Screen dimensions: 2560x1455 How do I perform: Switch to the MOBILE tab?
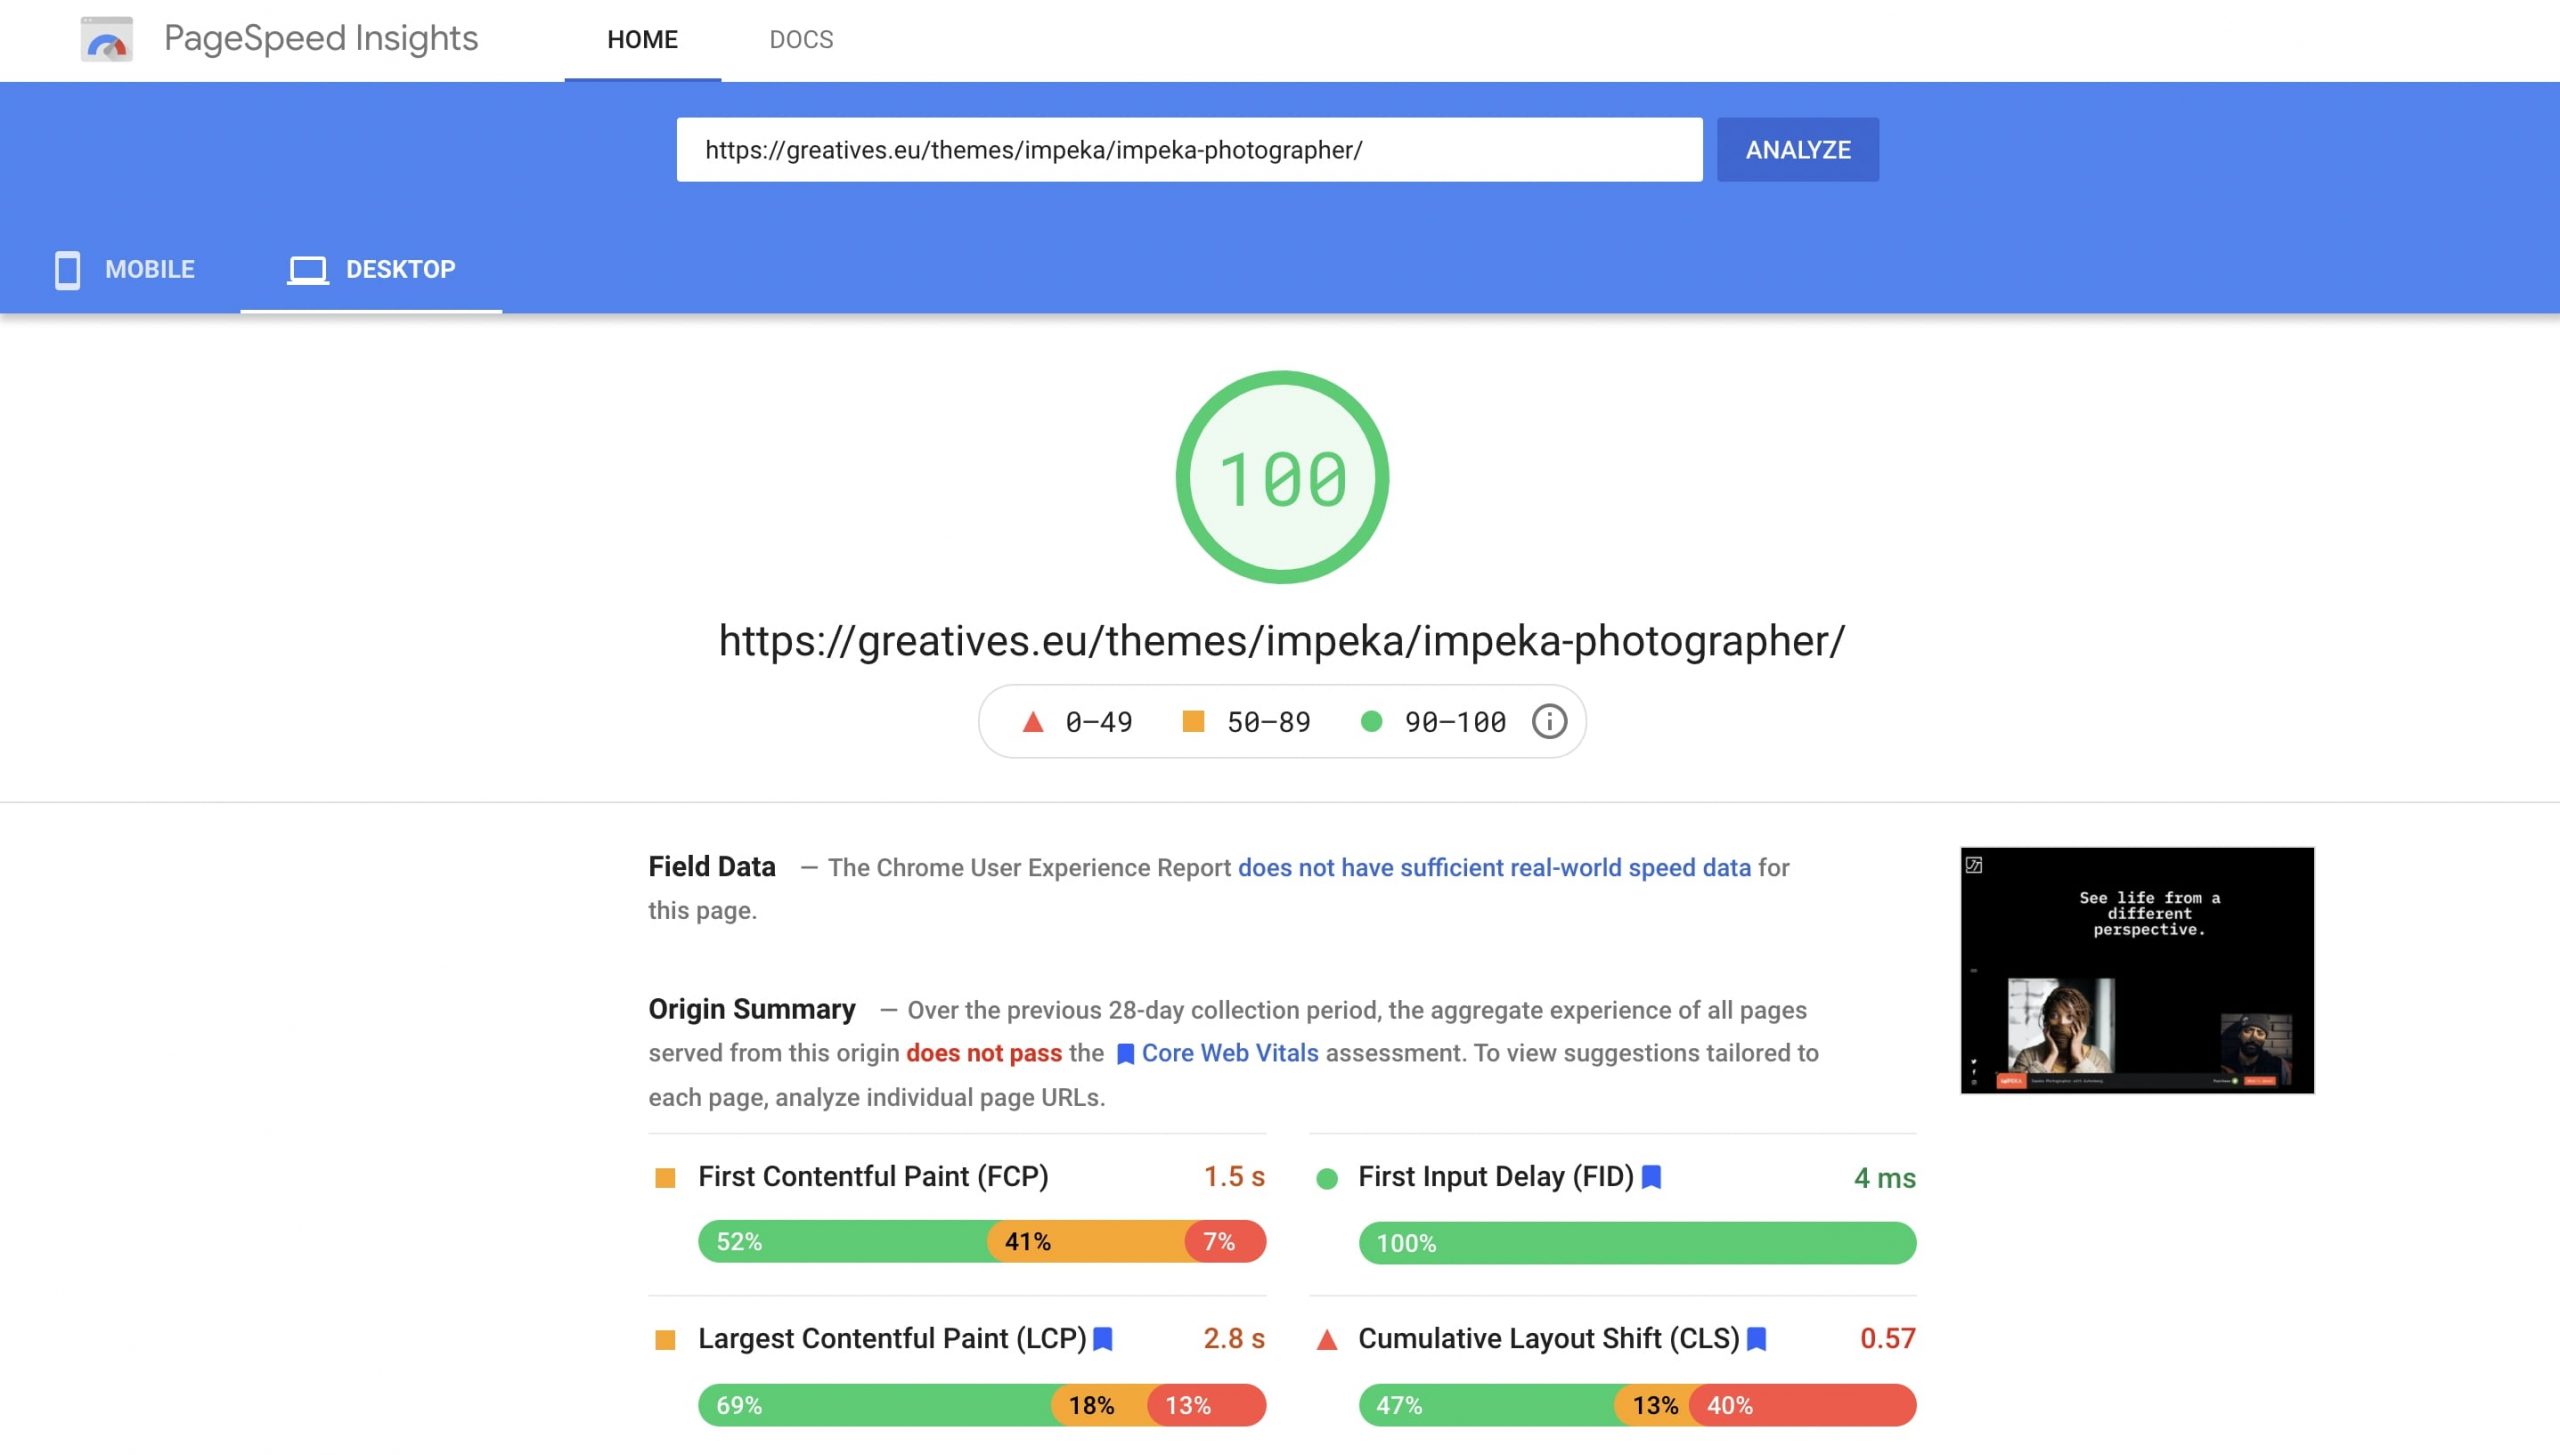pyautogui.click(x=148, y=269)
